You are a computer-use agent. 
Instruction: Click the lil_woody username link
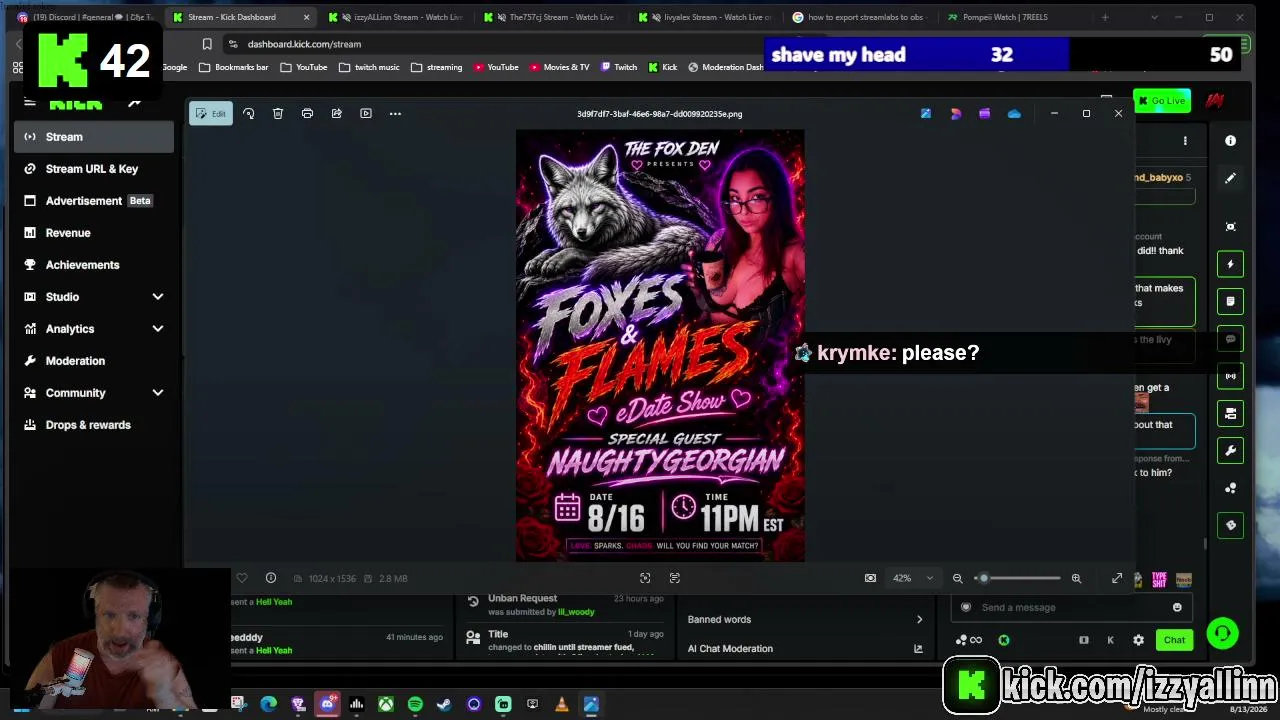576,612
